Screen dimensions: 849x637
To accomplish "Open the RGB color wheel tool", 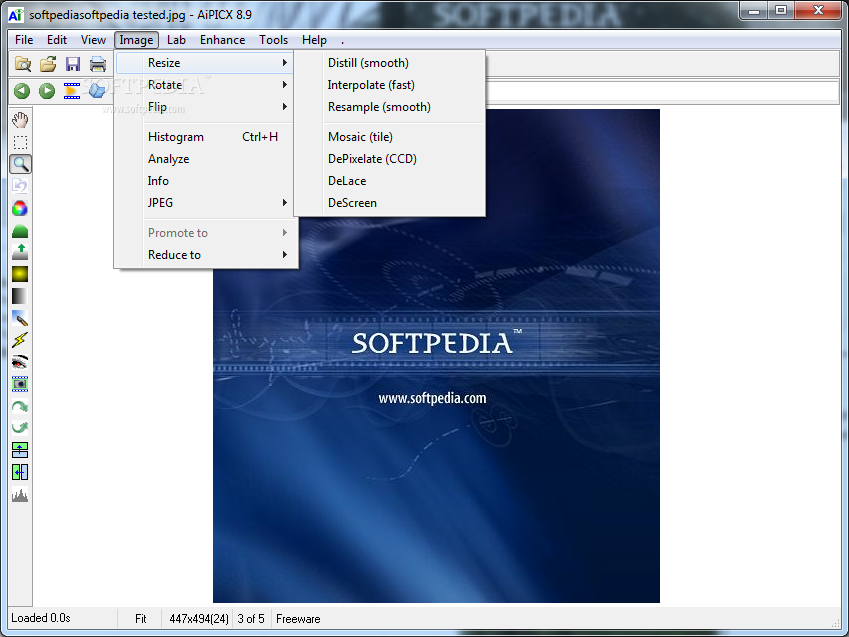I will pyautogui.click(x=20, y=209).
